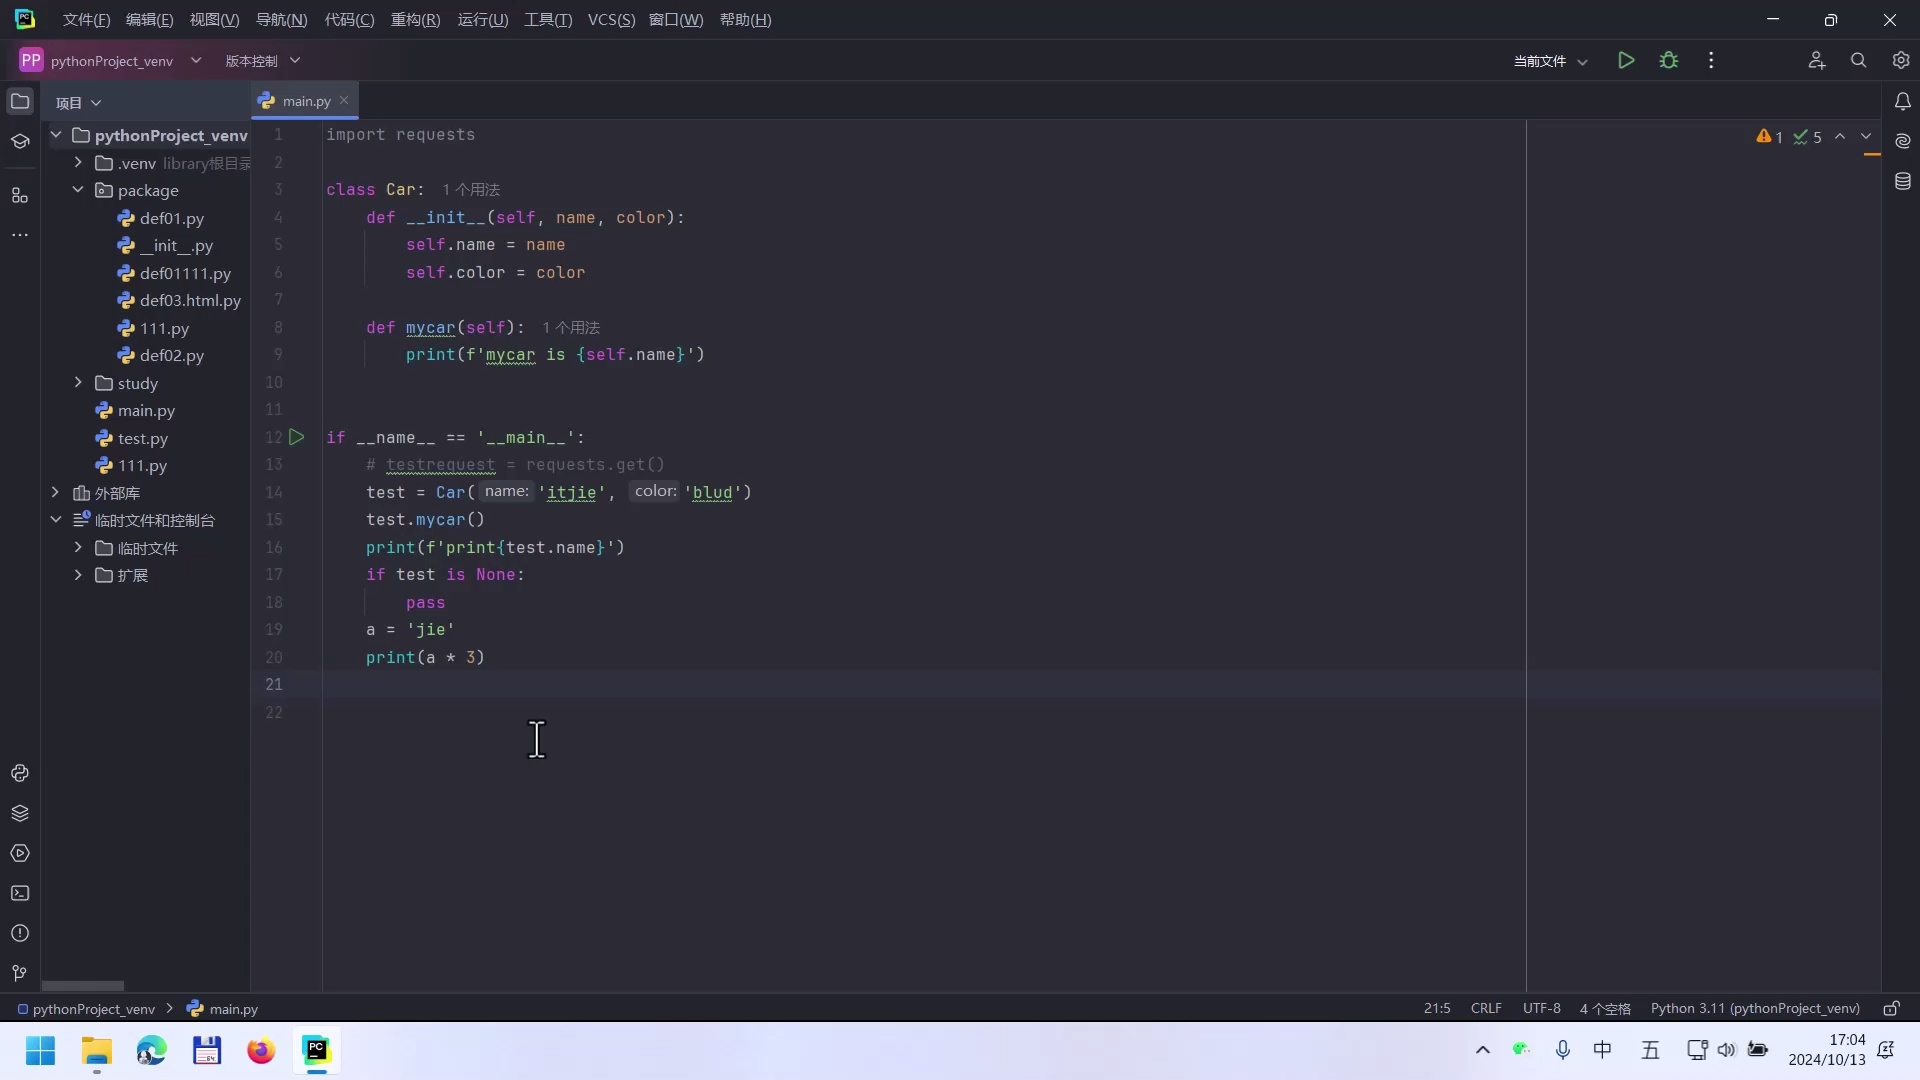
Task: Open the 重构(R) menu
Action: [x=415, y=20]
